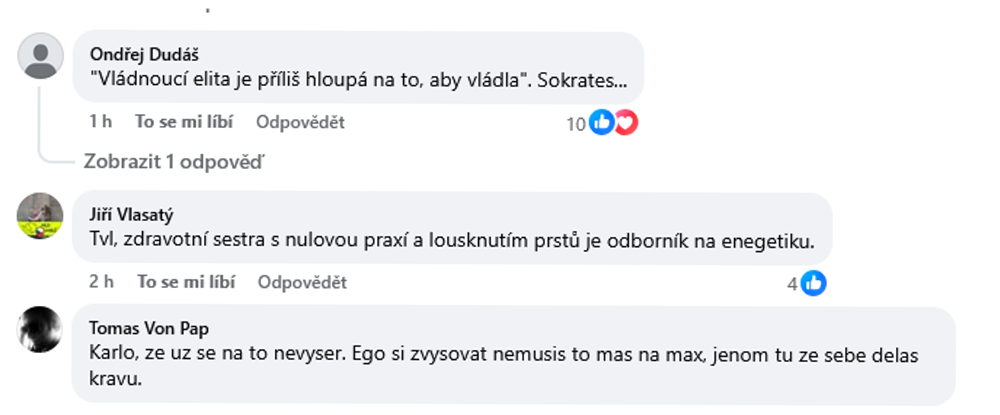This screenshot has width=1000, height=415.
Task: Click the like reaction on Vlasatý's comment
Action: click(814, 283)
